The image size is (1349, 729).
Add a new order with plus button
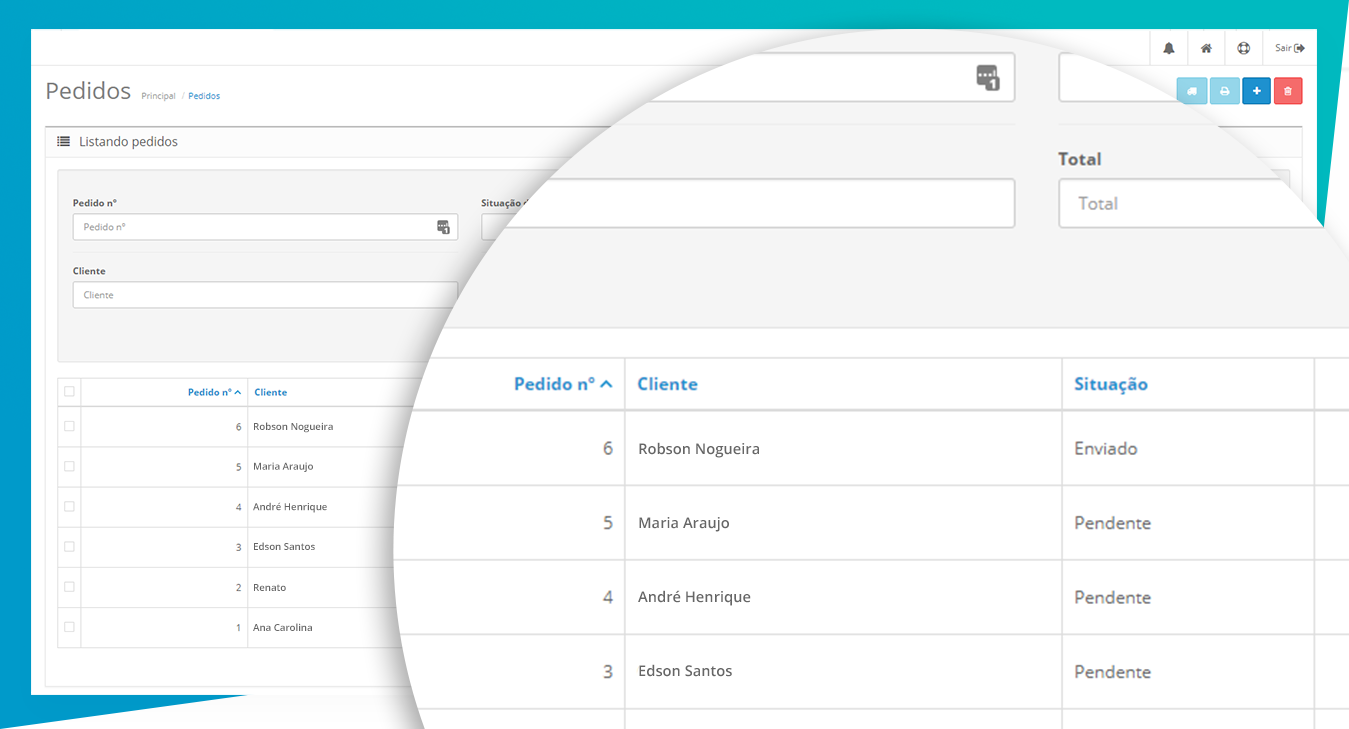tap(1256, 91)
